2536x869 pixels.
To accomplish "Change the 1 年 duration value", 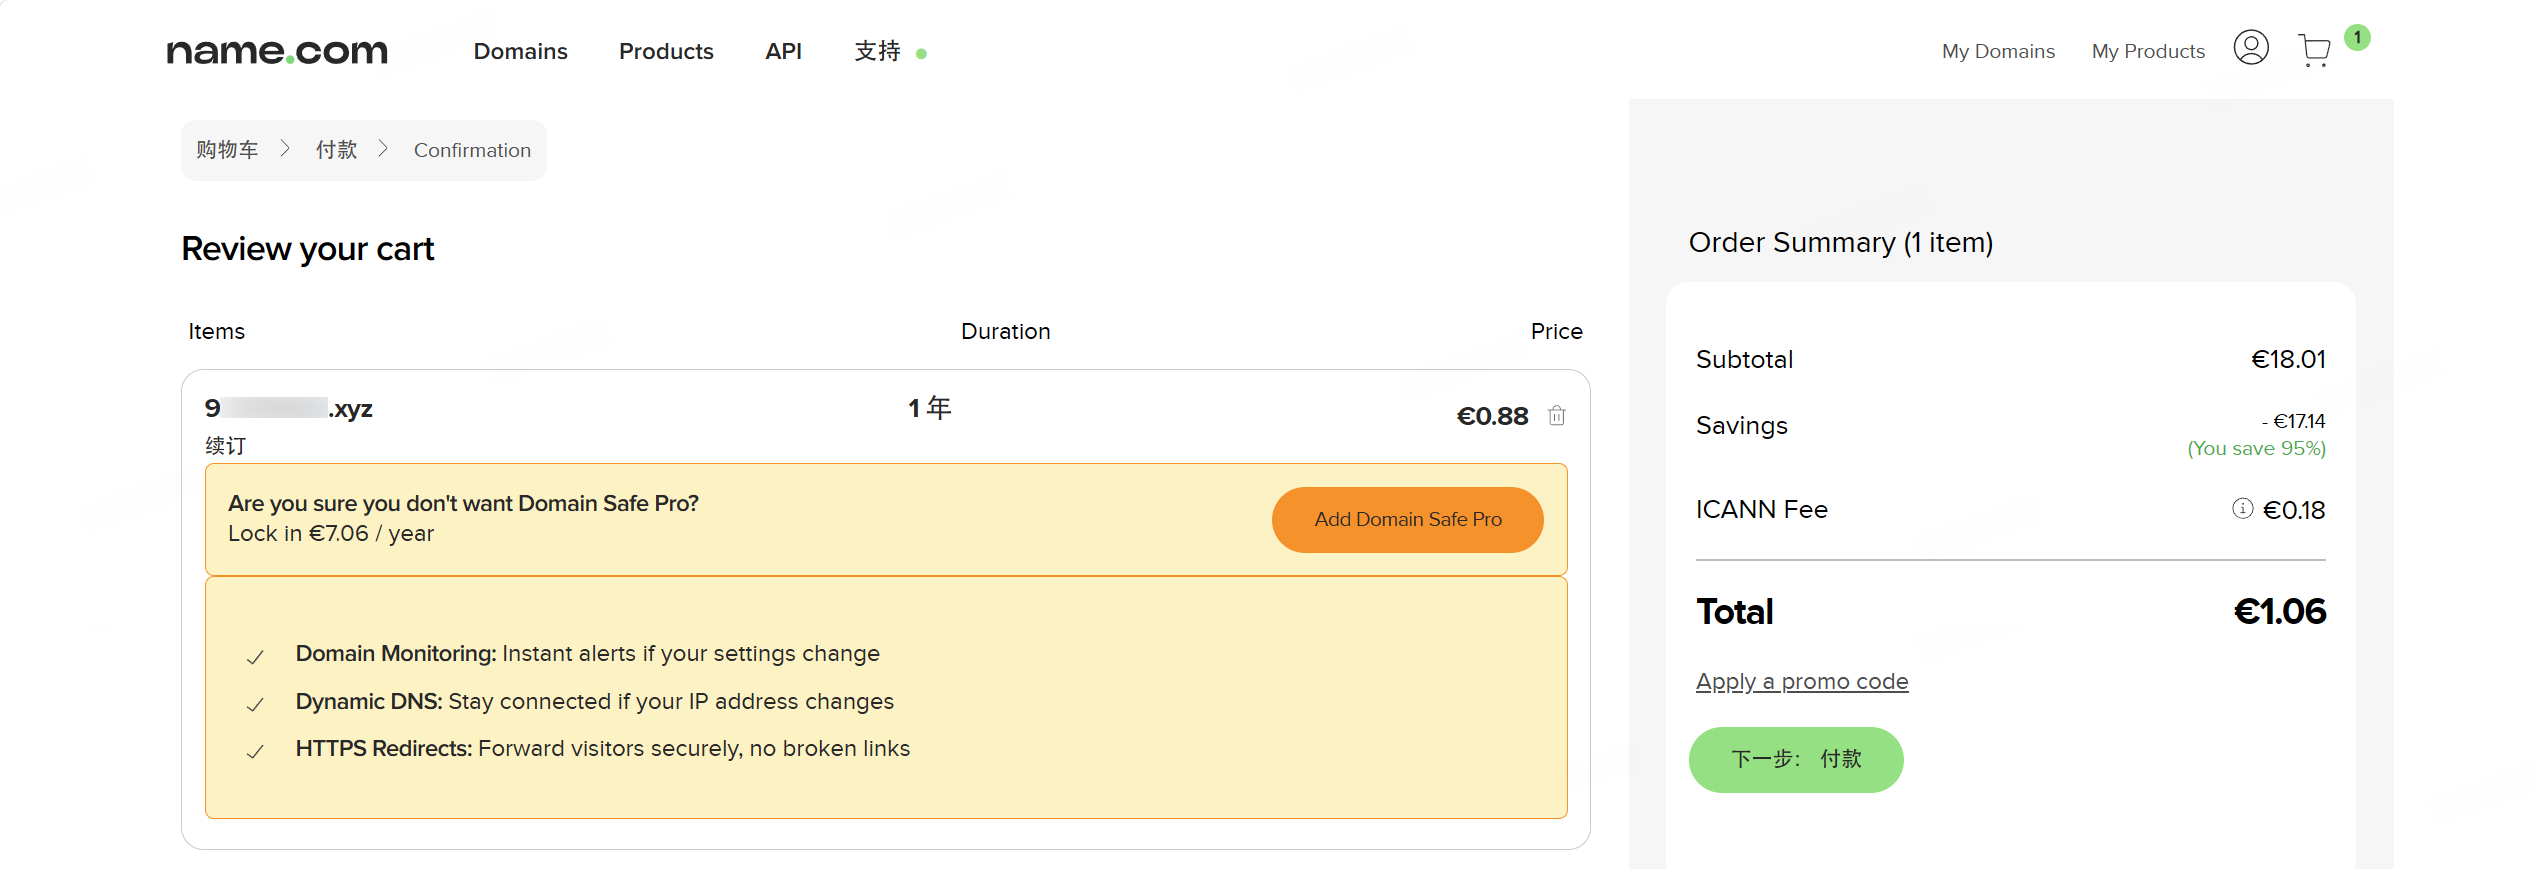I will pyautogui.click(x=929, y=408).
